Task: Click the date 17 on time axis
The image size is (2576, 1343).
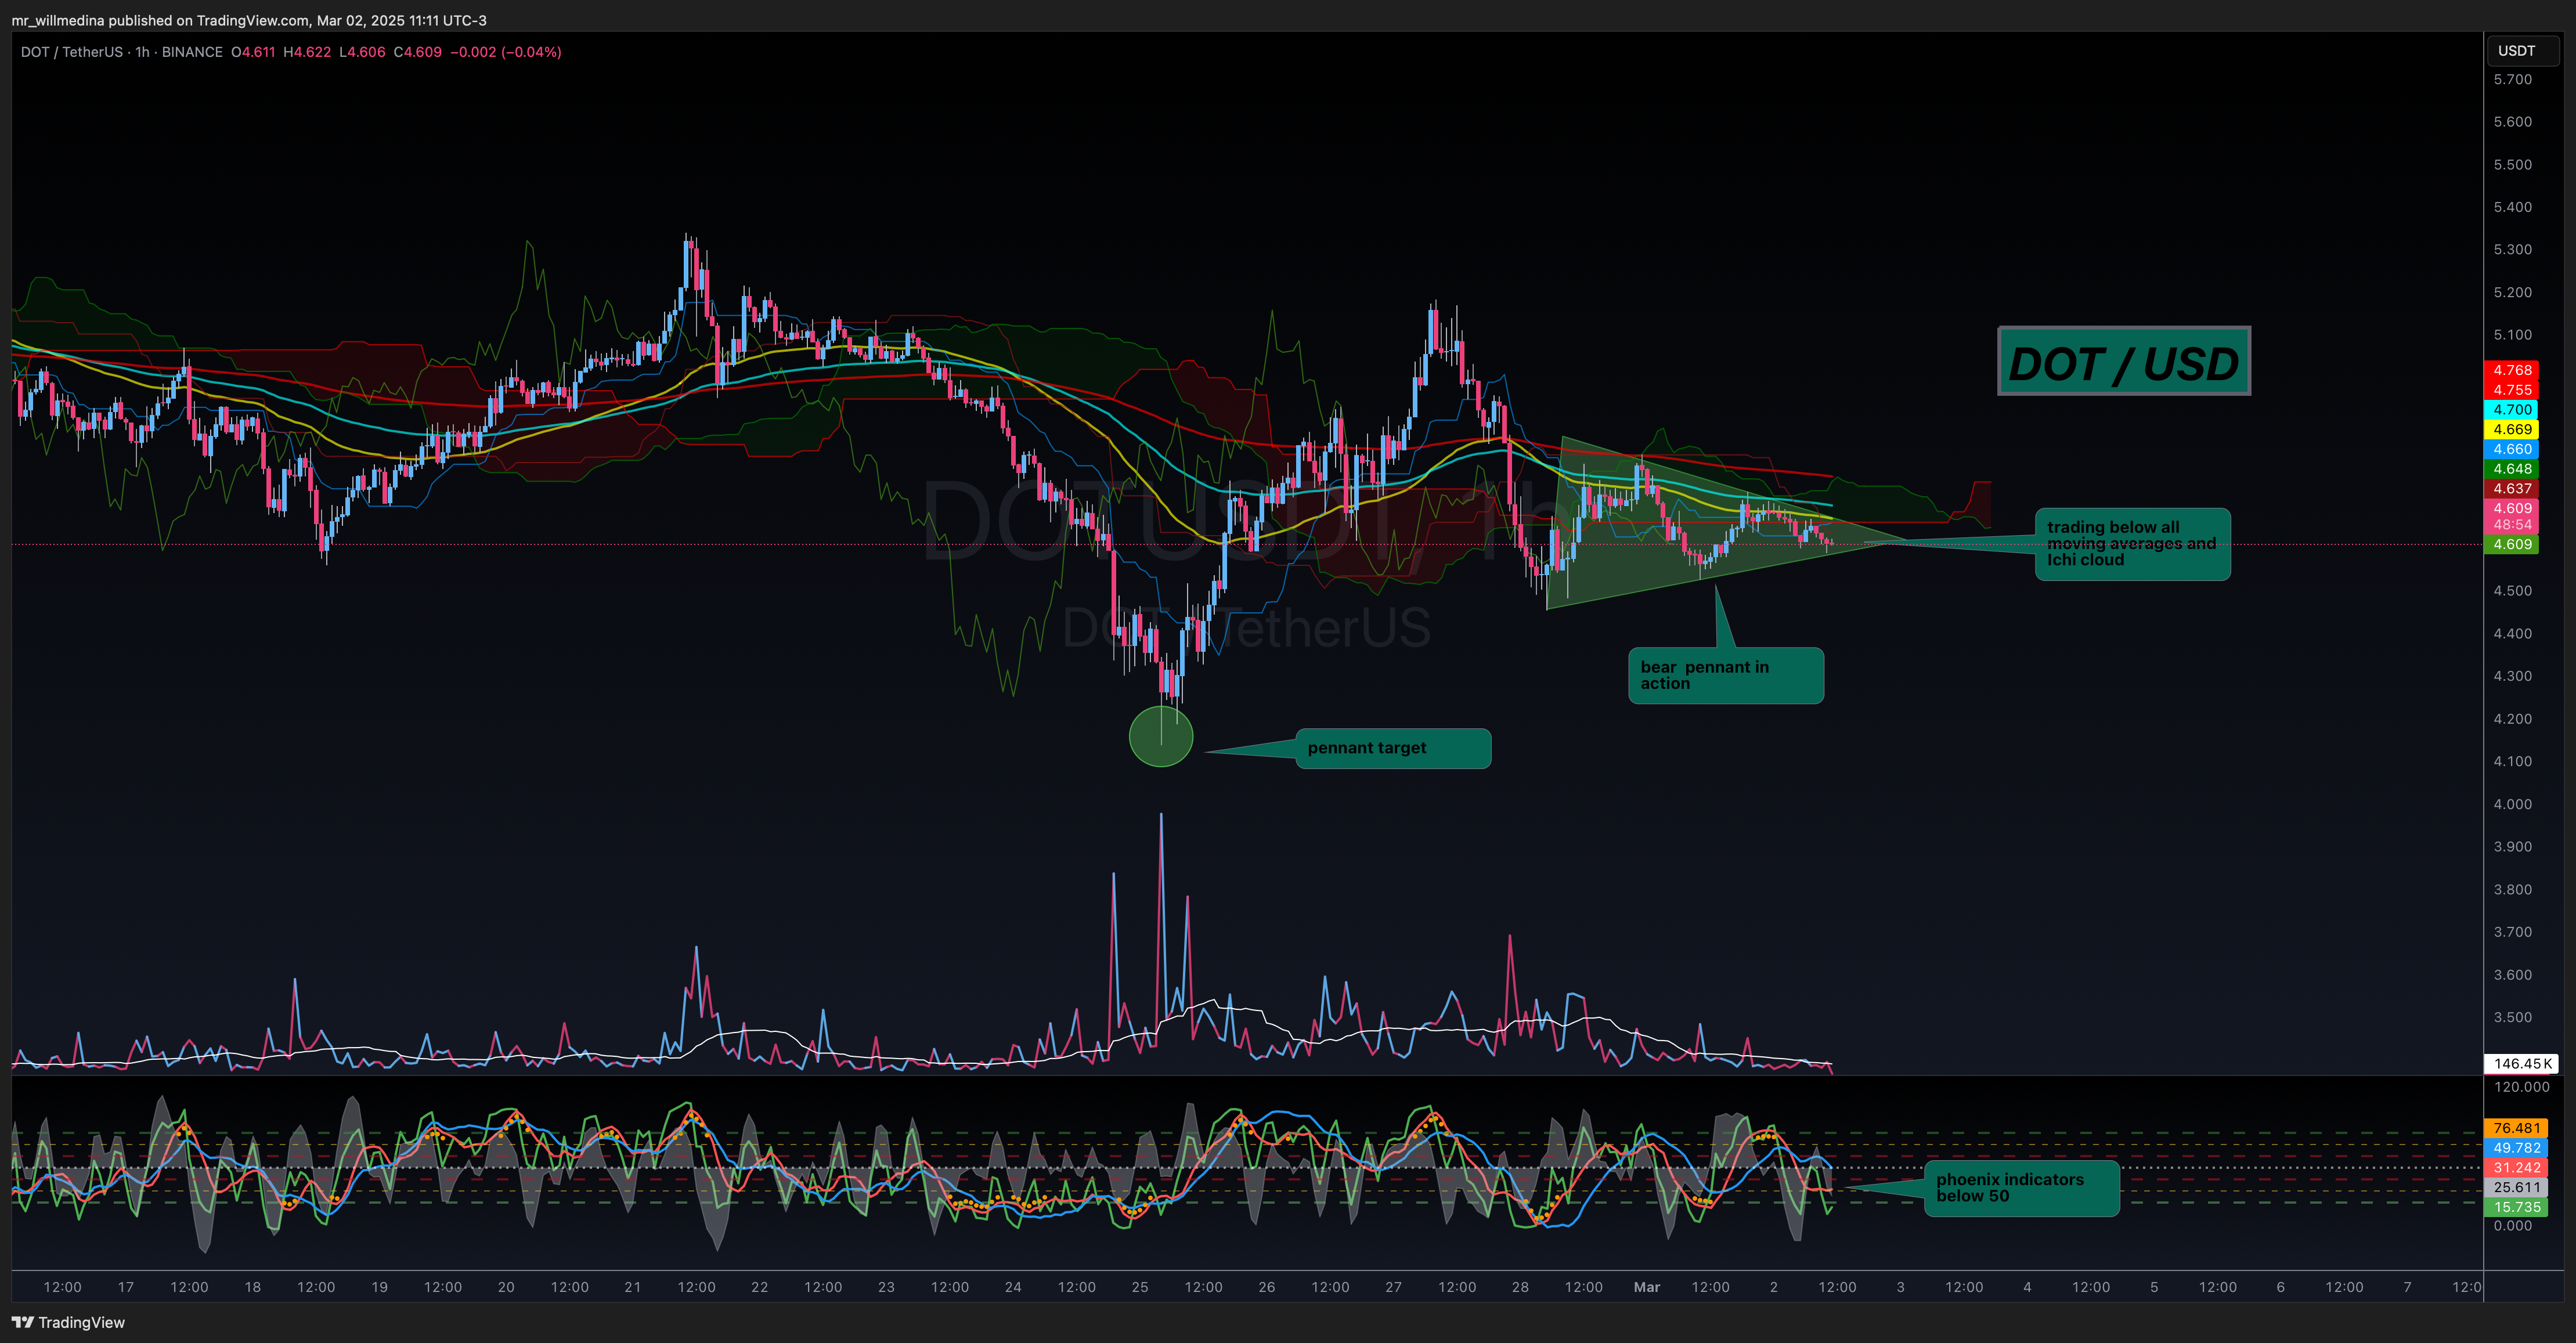Action: (x=126, y=1287)
